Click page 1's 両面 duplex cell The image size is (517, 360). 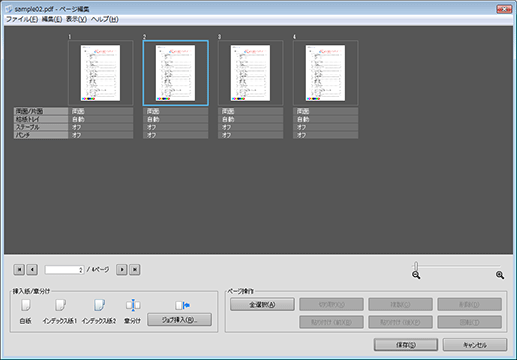point(101,111)
